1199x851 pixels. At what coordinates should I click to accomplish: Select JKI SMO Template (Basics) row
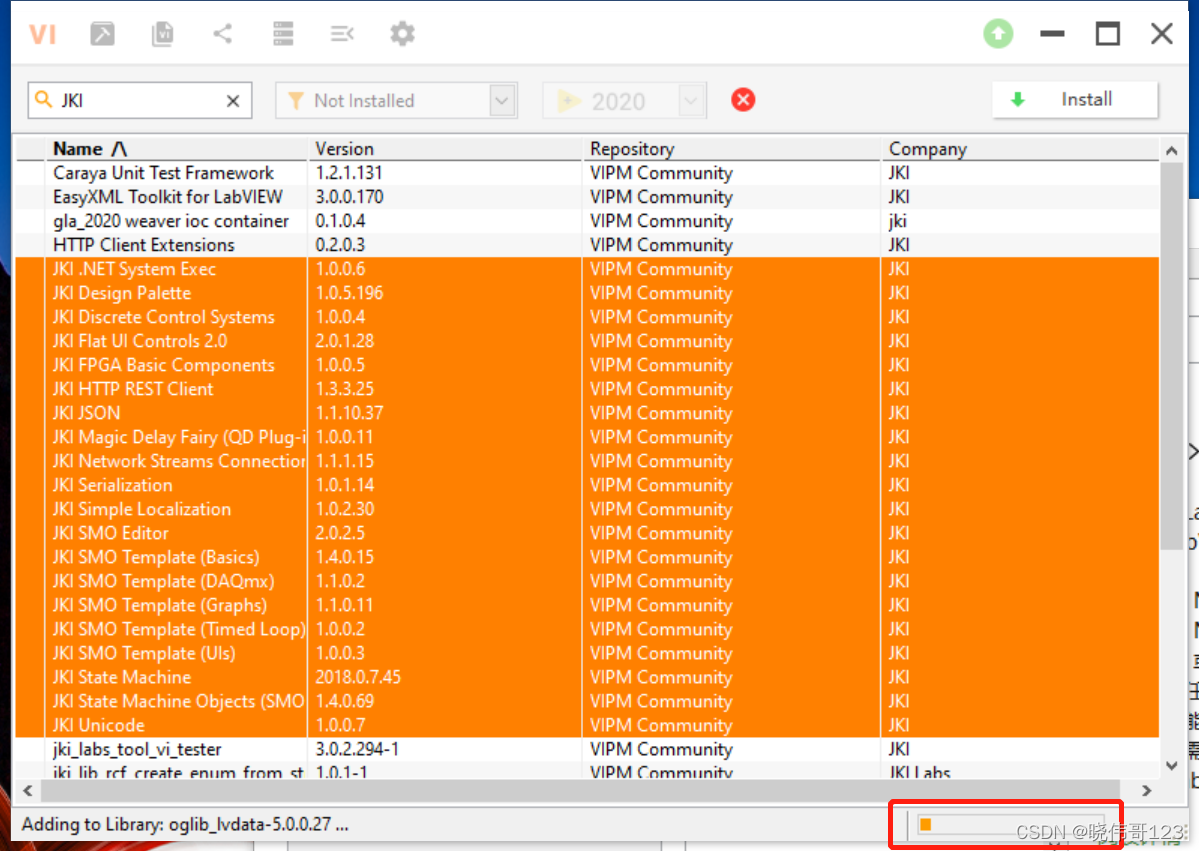(x=587, y=557)
